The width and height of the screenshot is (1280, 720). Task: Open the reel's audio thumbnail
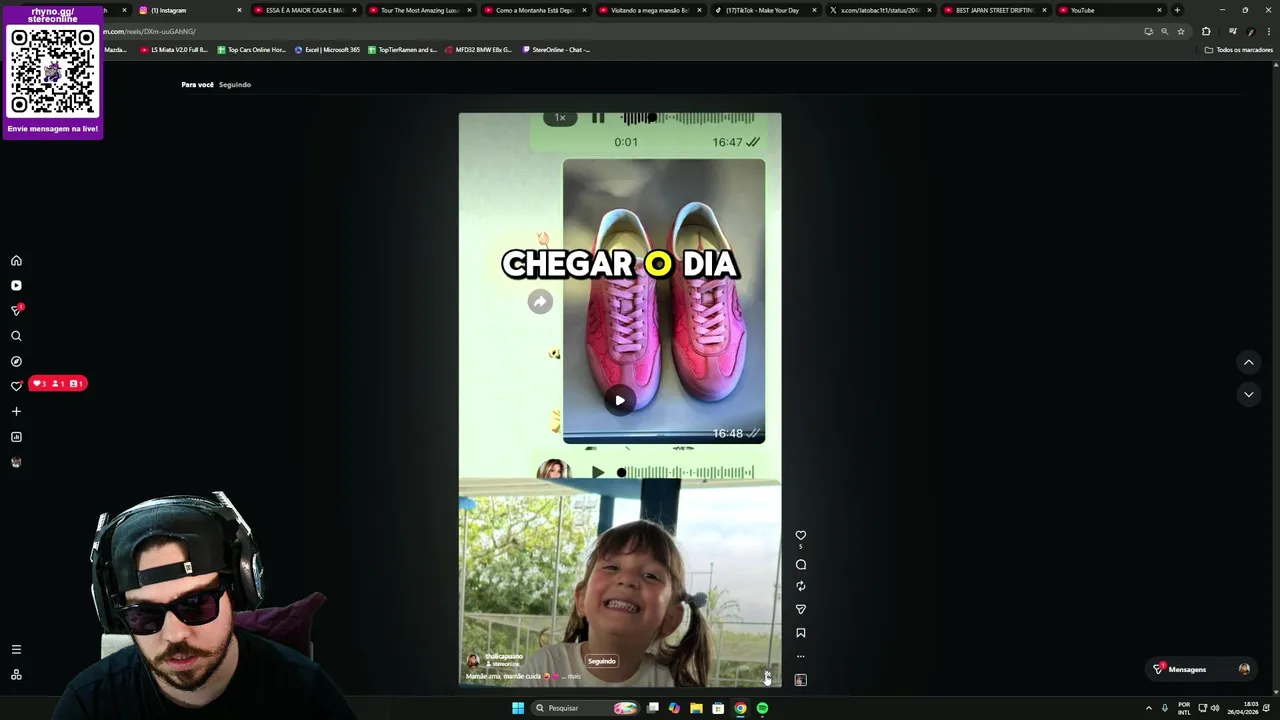800,680
